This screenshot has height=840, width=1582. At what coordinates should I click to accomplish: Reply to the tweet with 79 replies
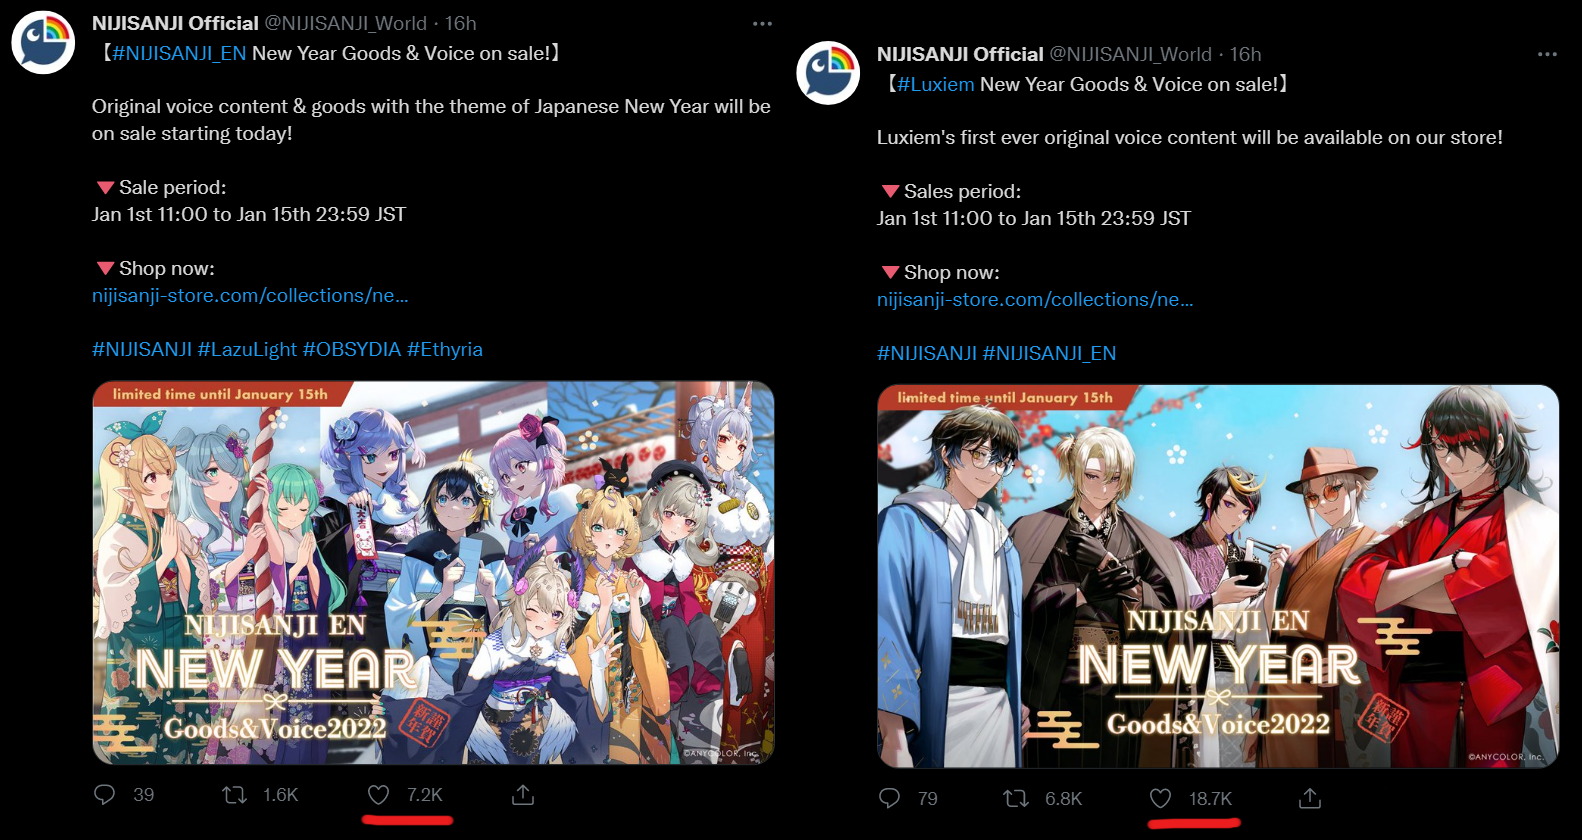click(889, 798)
